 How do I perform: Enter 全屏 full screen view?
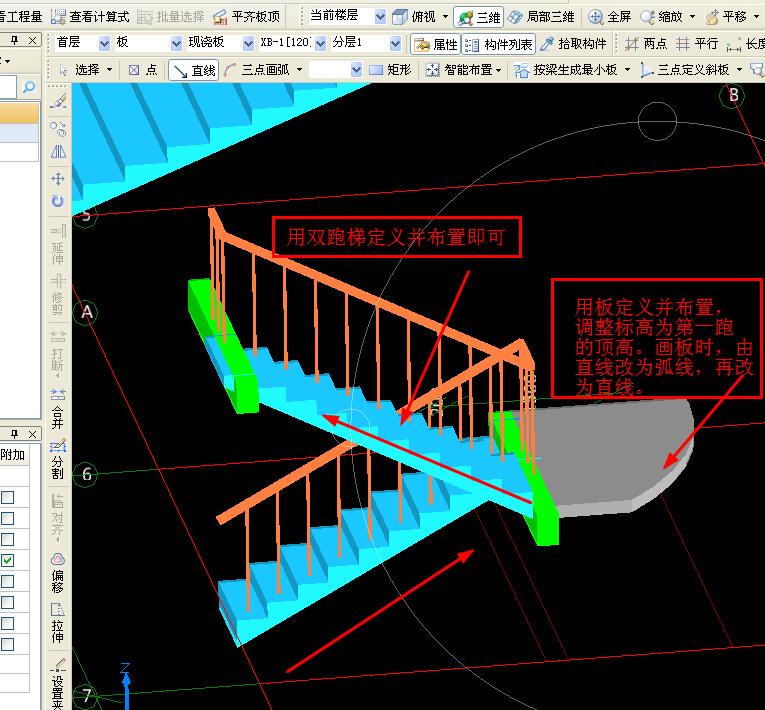point(610,17)
